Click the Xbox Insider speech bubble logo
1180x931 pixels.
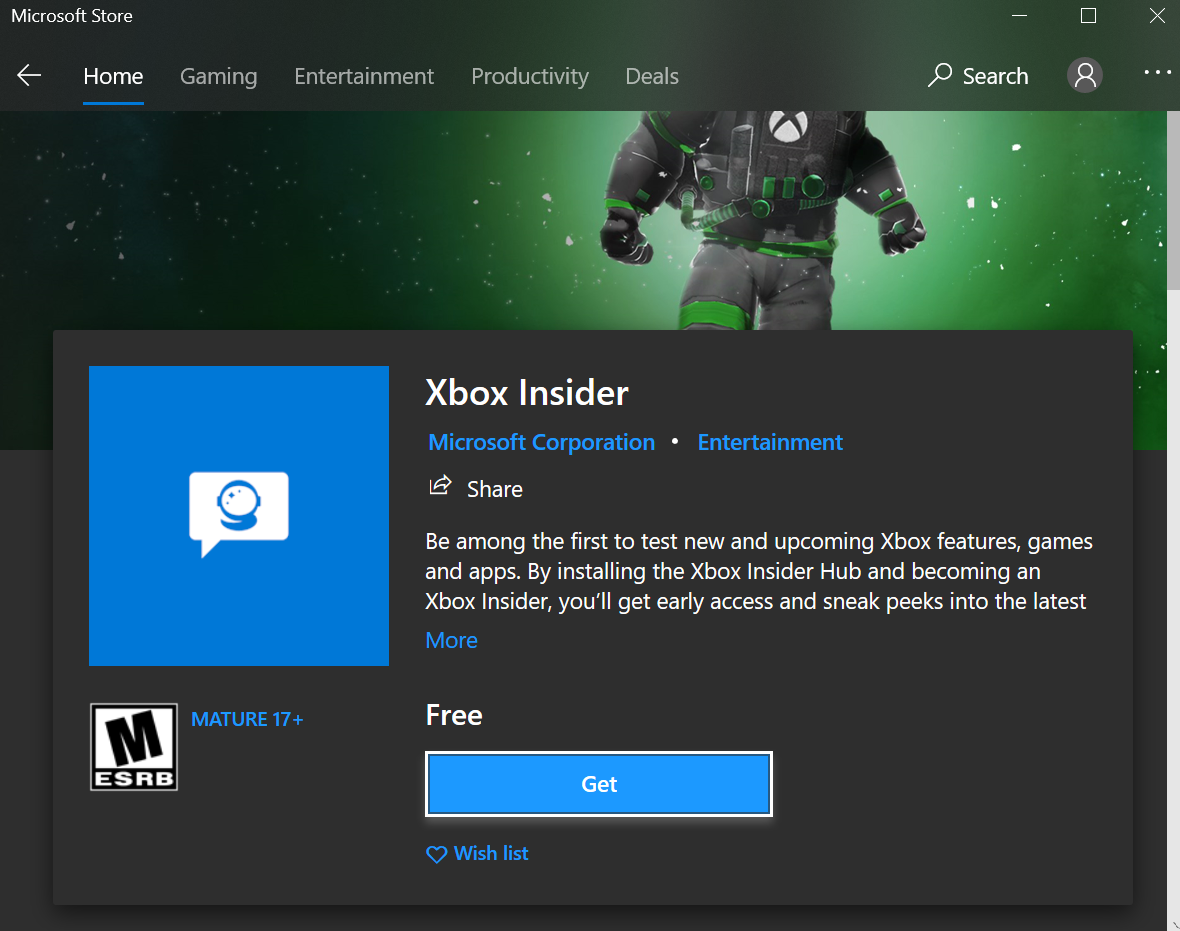238,515
